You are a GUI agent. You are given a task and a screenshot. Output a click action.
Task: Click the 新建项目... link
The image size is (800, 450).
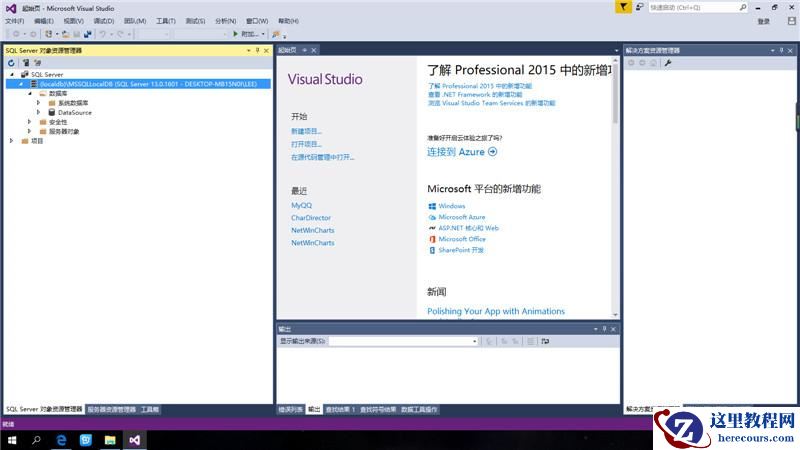pyautogui.click(x=306, y=131)
